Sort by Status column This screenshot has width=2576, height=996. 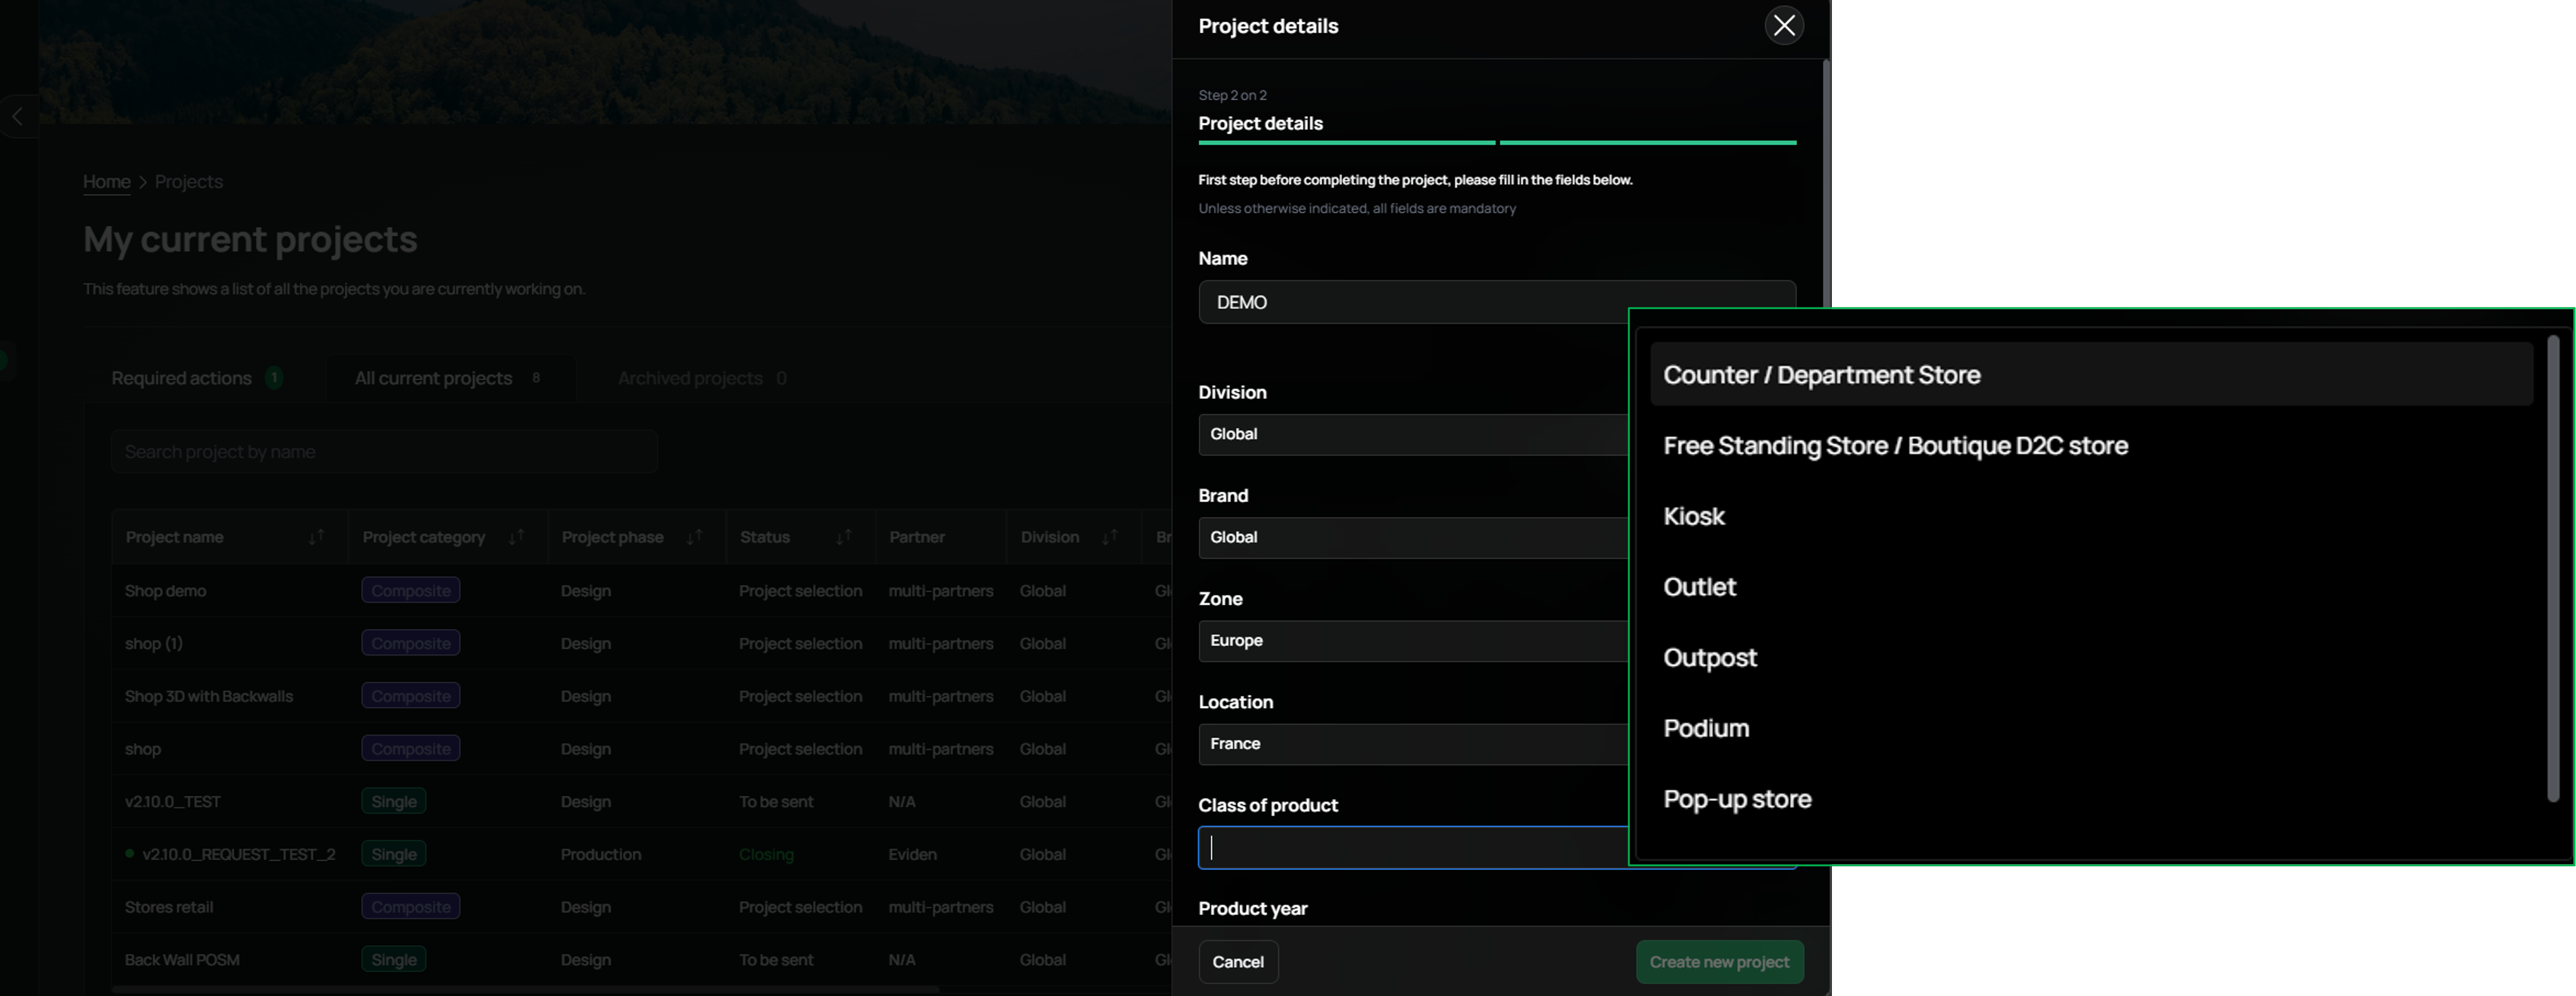(844, 538)
